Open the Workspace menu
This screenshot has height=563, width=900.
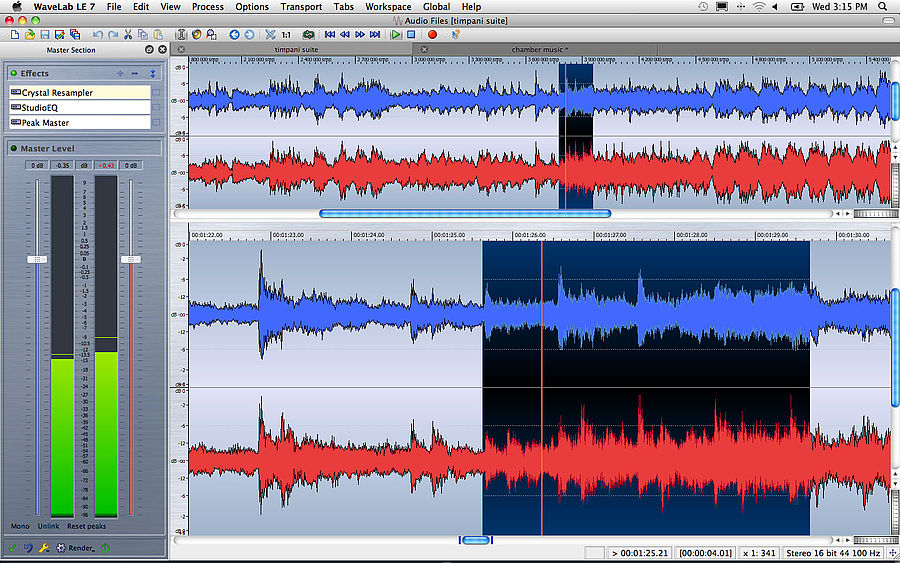pyautogui.click(x=388, y=6)
